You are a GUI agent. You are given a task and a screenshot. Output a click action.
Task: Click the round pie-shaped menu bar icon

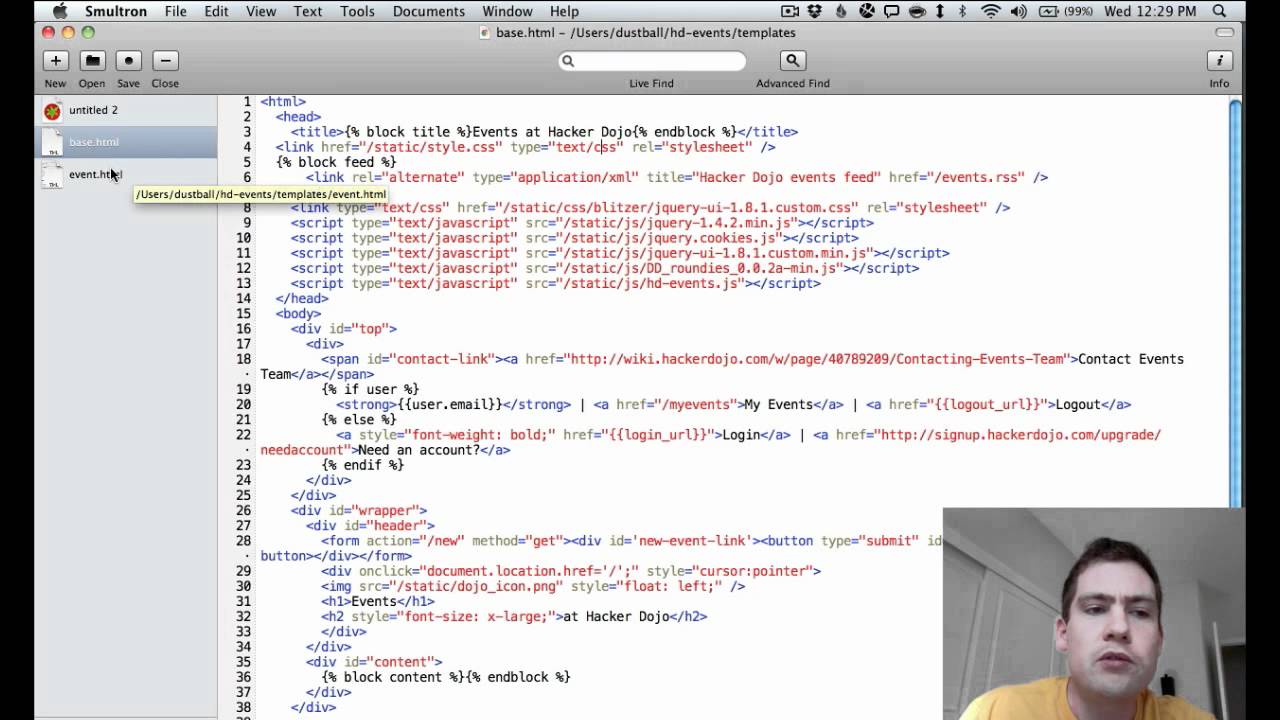(x=866, y=11)
